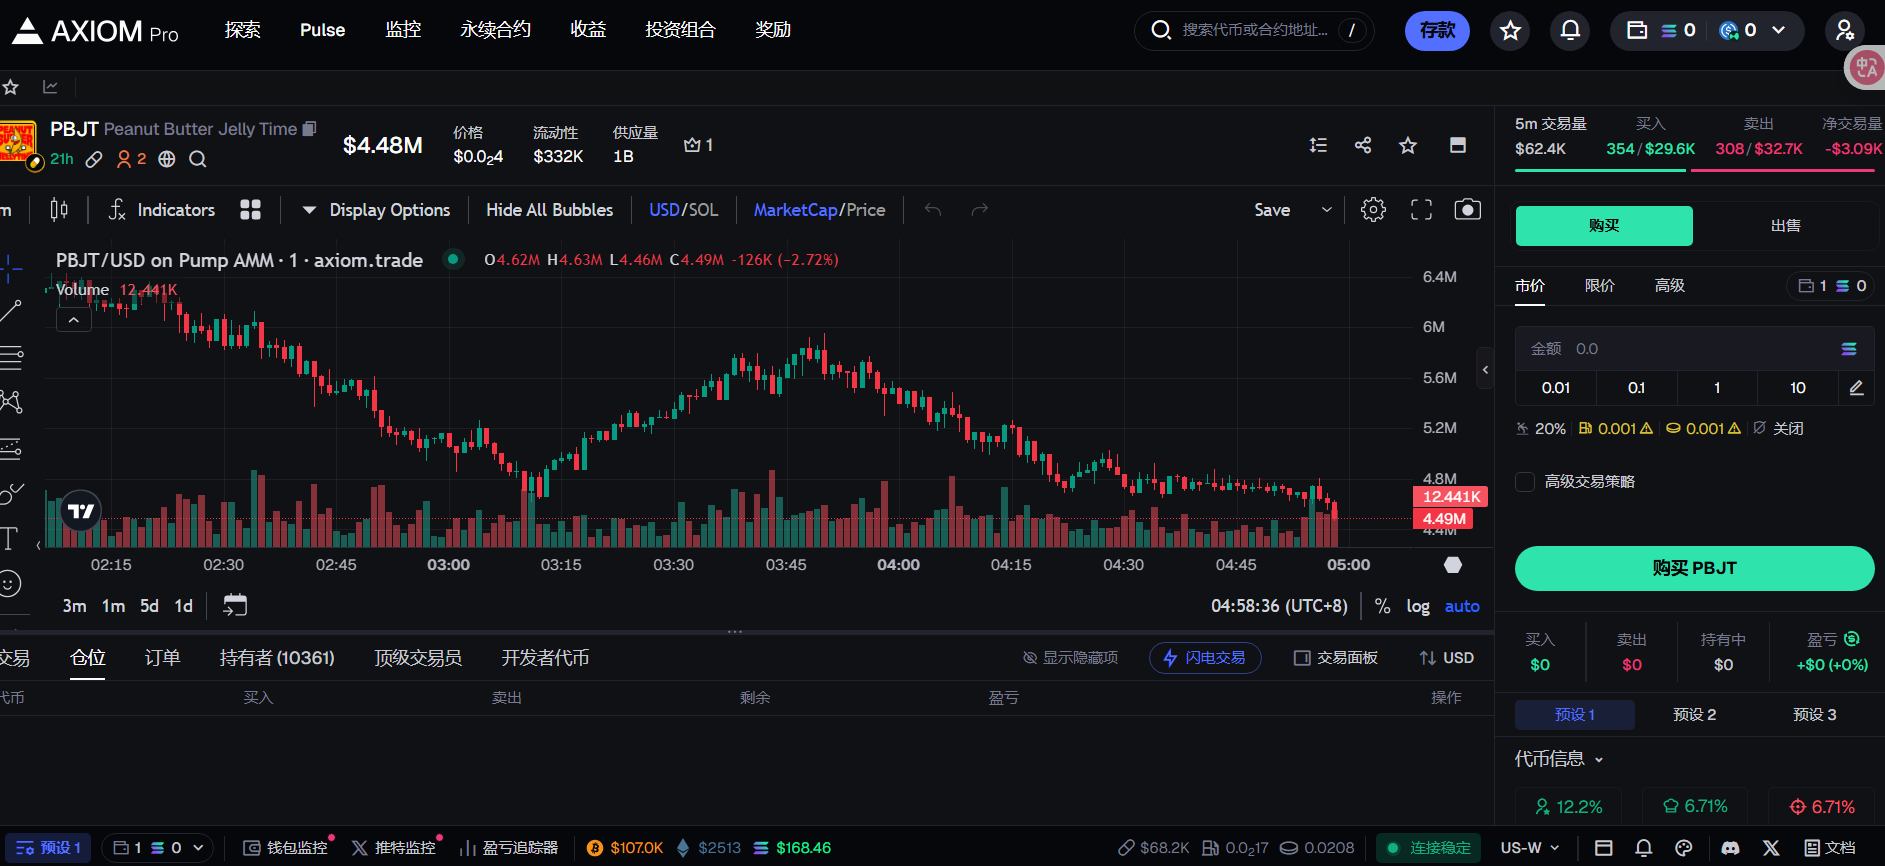Select the 购买 buy tab
1885x866 pixels.
1604,226
